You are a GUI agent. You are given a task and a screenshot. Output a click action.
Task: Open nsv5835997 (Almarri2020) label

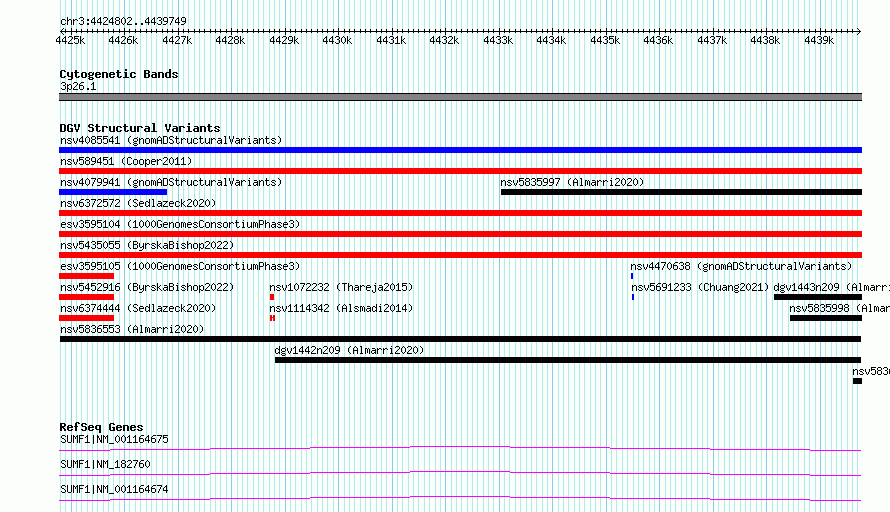point(572,182)
